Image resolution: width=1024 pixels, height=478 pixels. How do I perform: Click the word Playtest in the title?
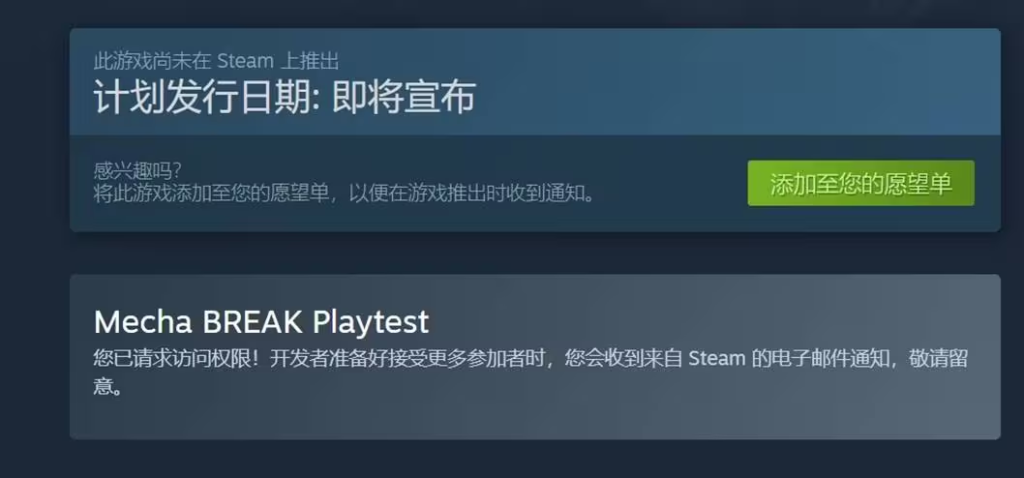click(x=371, y=321)
